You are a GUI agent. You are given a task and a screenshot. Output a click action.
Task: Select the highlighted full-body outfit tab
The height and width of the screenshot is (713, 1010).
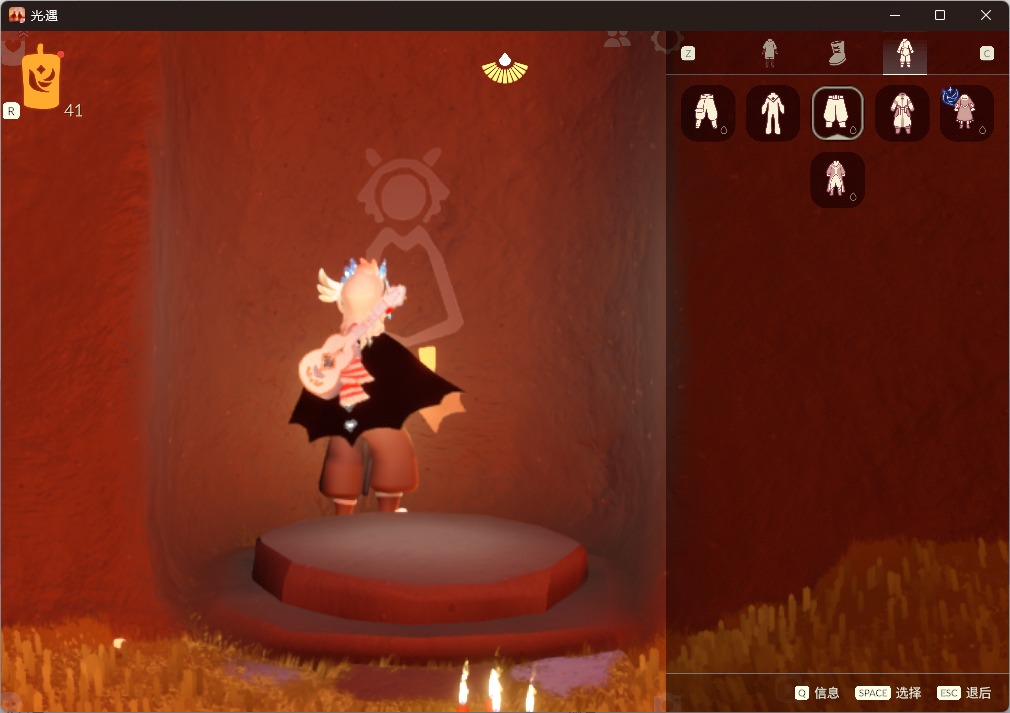point(905,54)
